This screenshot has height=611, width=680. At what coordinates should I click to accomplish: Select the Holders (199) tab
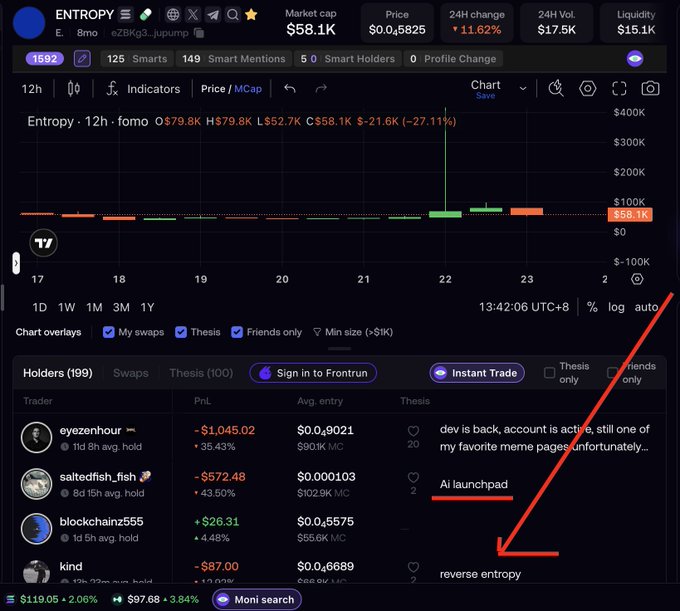coord(58,373)
